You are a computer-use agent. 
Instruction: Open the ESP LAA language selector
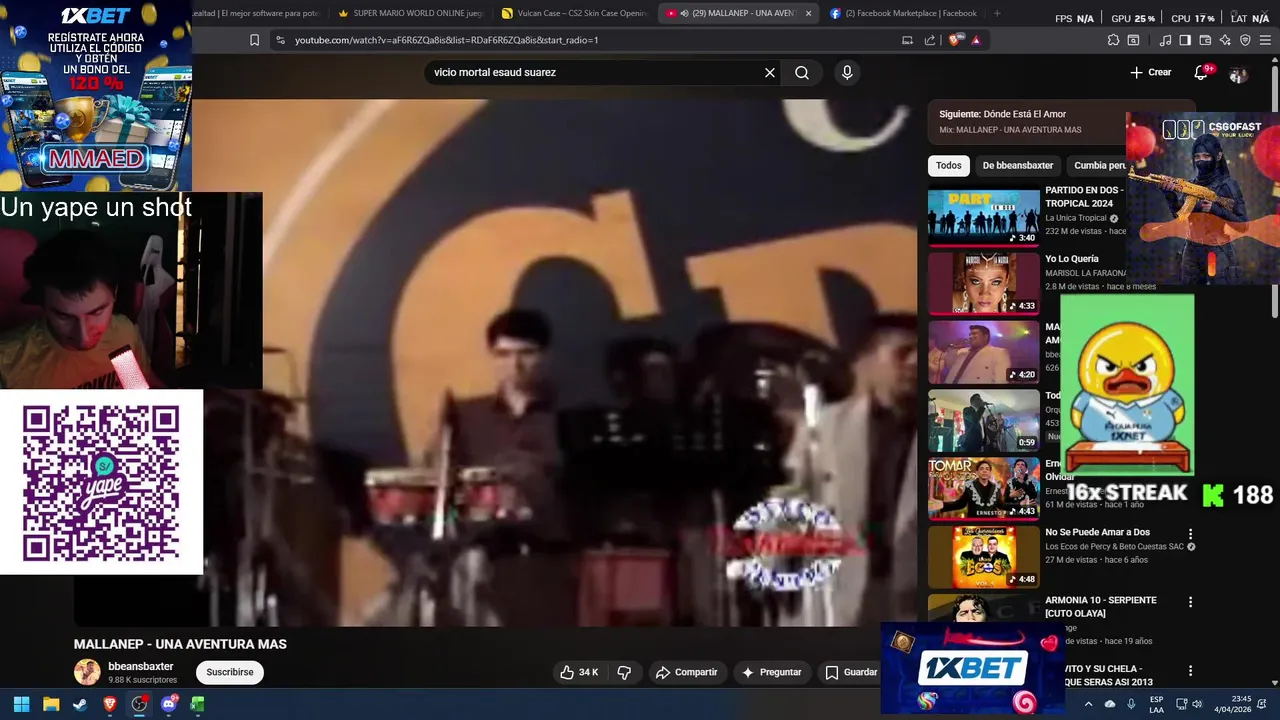click(1156, 704)
